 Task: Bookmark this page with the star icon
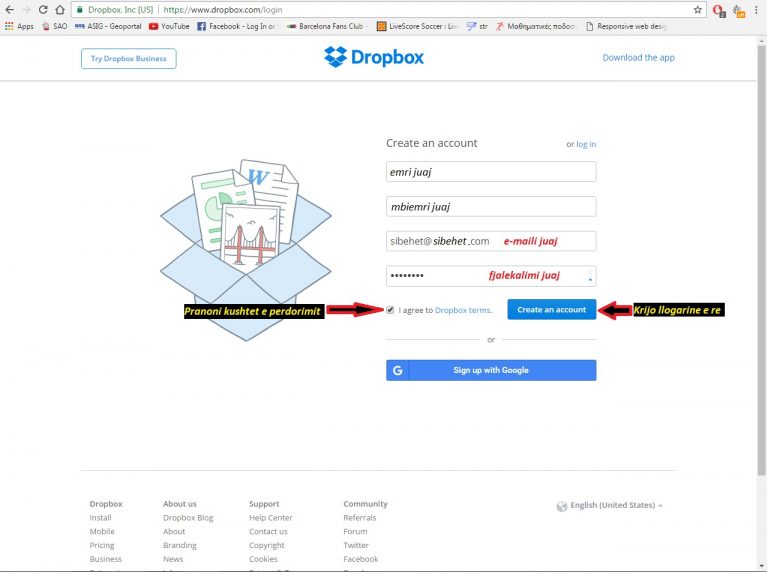point(697,10)
